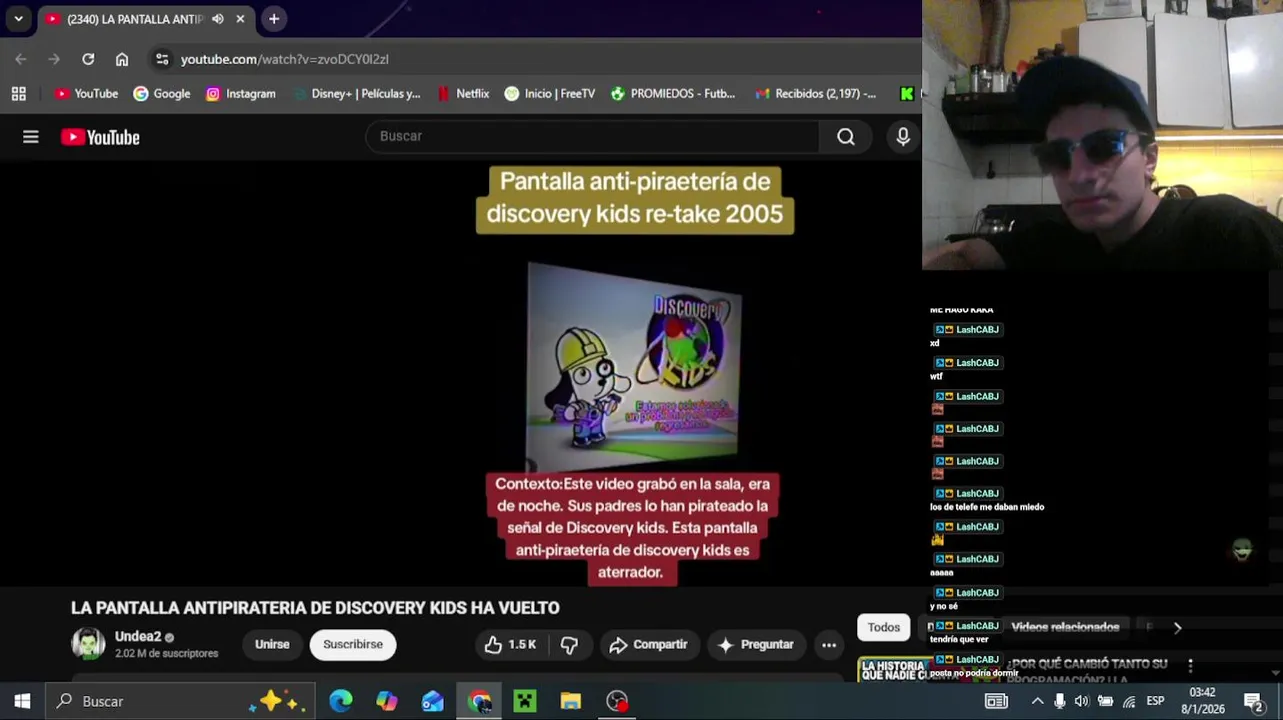
Task: Open the PROMIEDOS bookmark
Action: point(672,93)
